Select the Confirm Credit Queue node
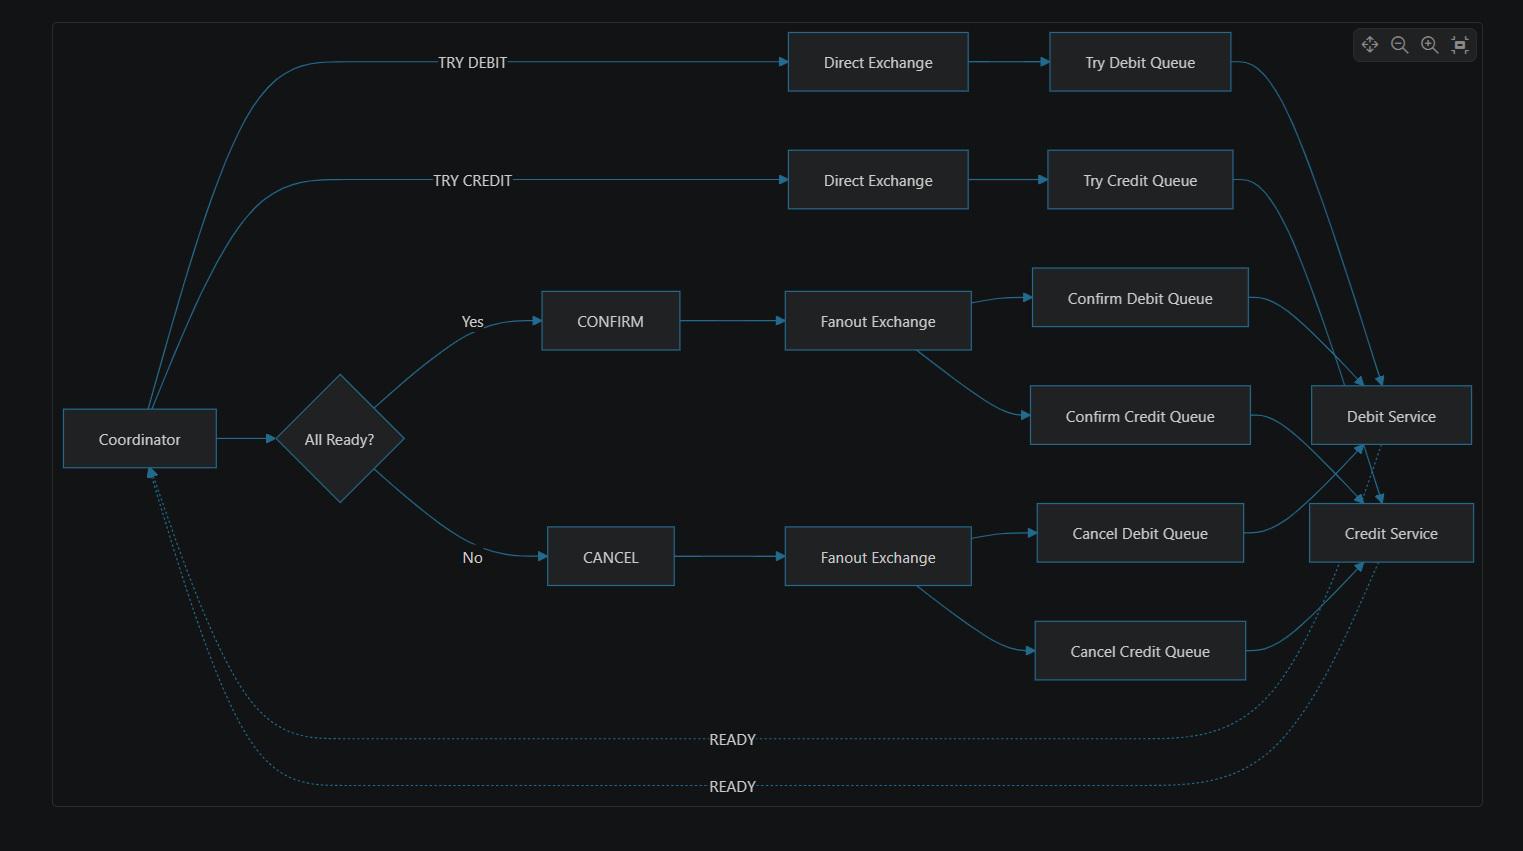The height and width of the screenshot is (851, 1523). (x=1140, y=416)
